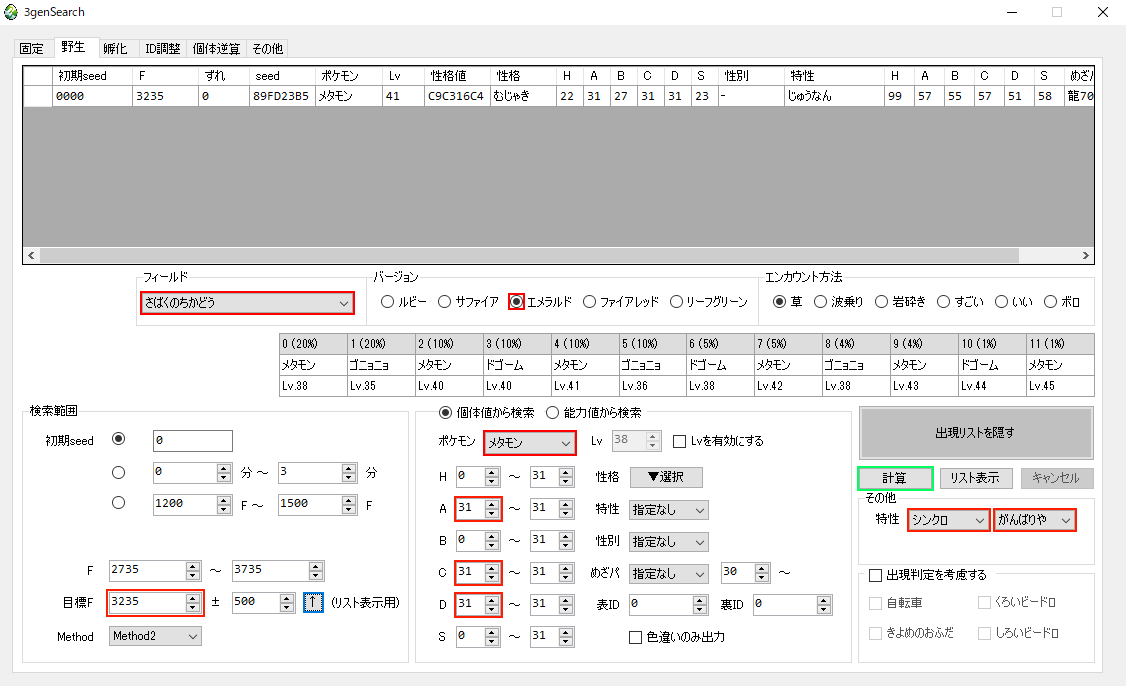Click the up arrow button beside 目標F range

point(313,602)
